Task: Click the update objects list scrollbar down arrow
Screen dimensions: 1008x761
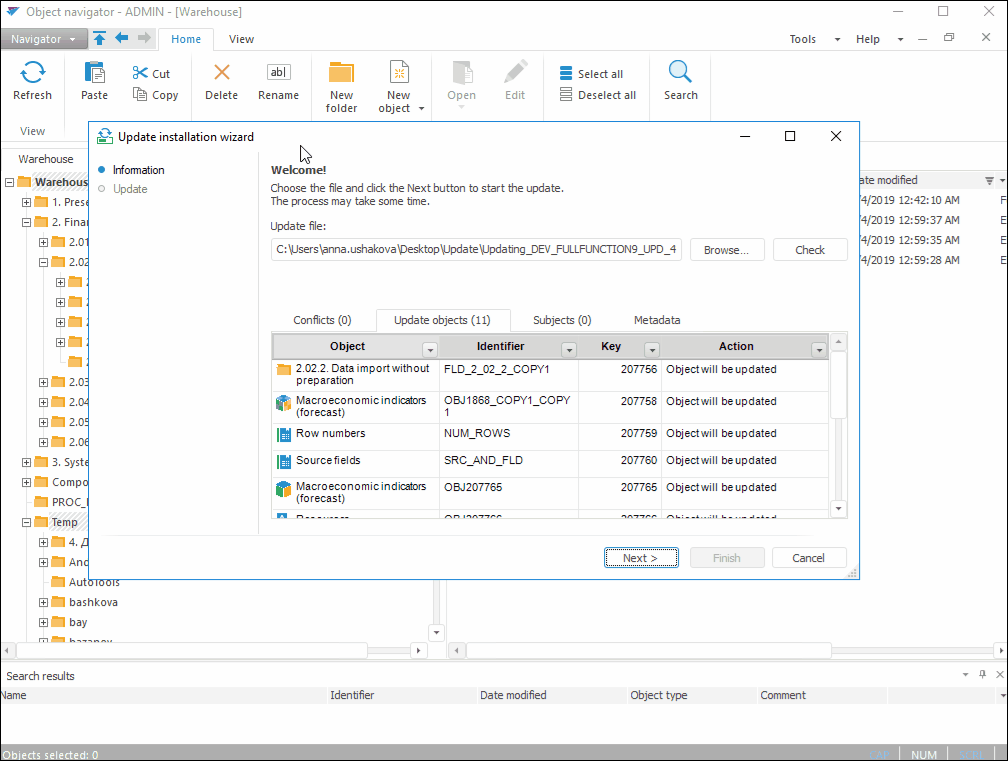Action: 839,508
